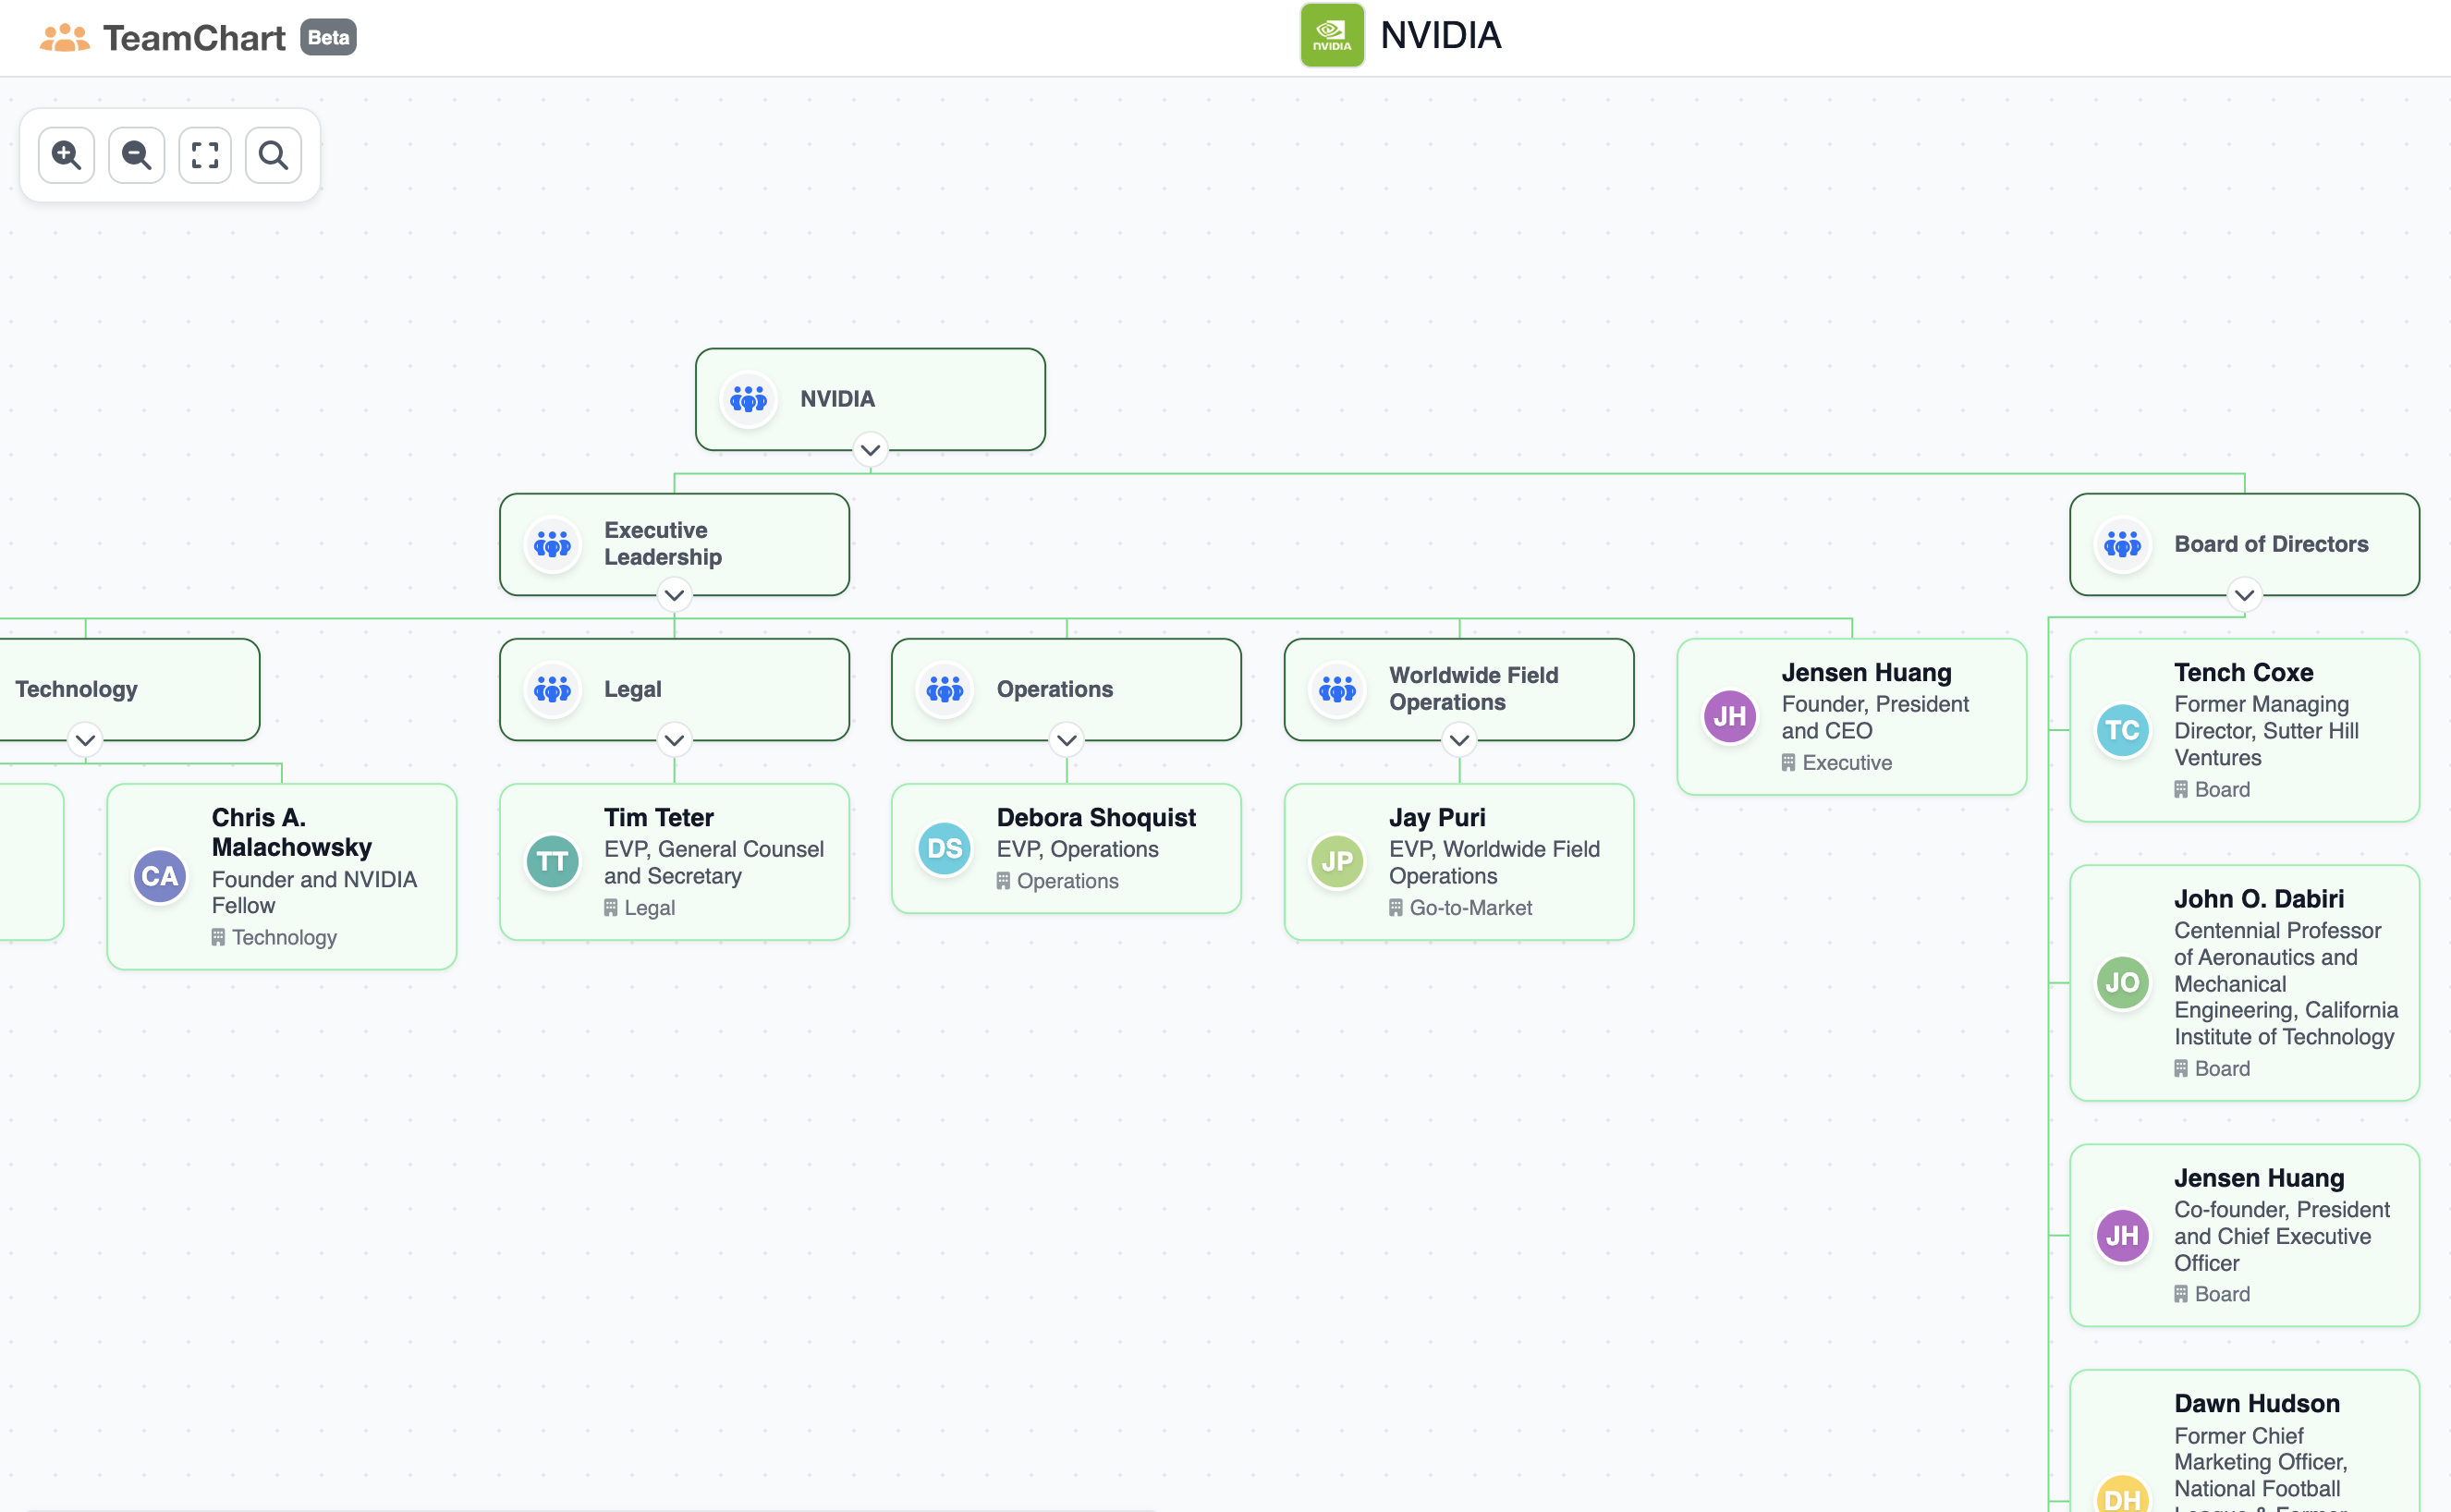This screenshot has width=2451, height=1512.
Task: Click the TeamChart people logo icon
Action: [65, 38]
